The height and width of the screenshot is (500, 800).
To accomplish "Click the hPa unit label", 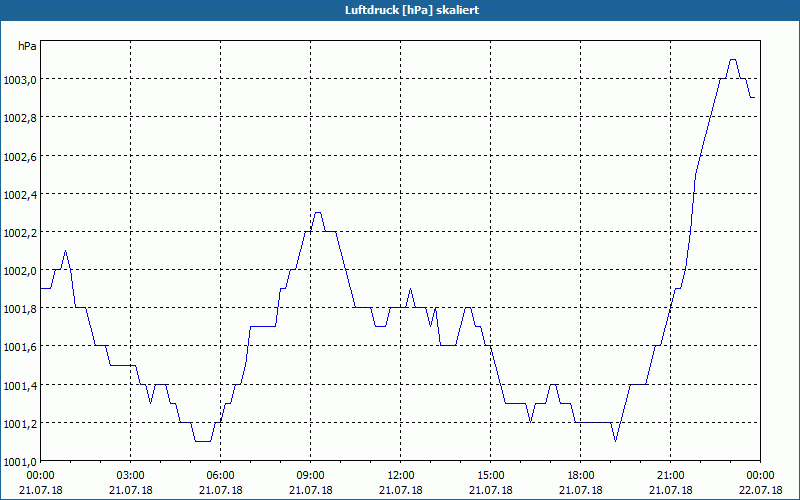I will 27,46.
